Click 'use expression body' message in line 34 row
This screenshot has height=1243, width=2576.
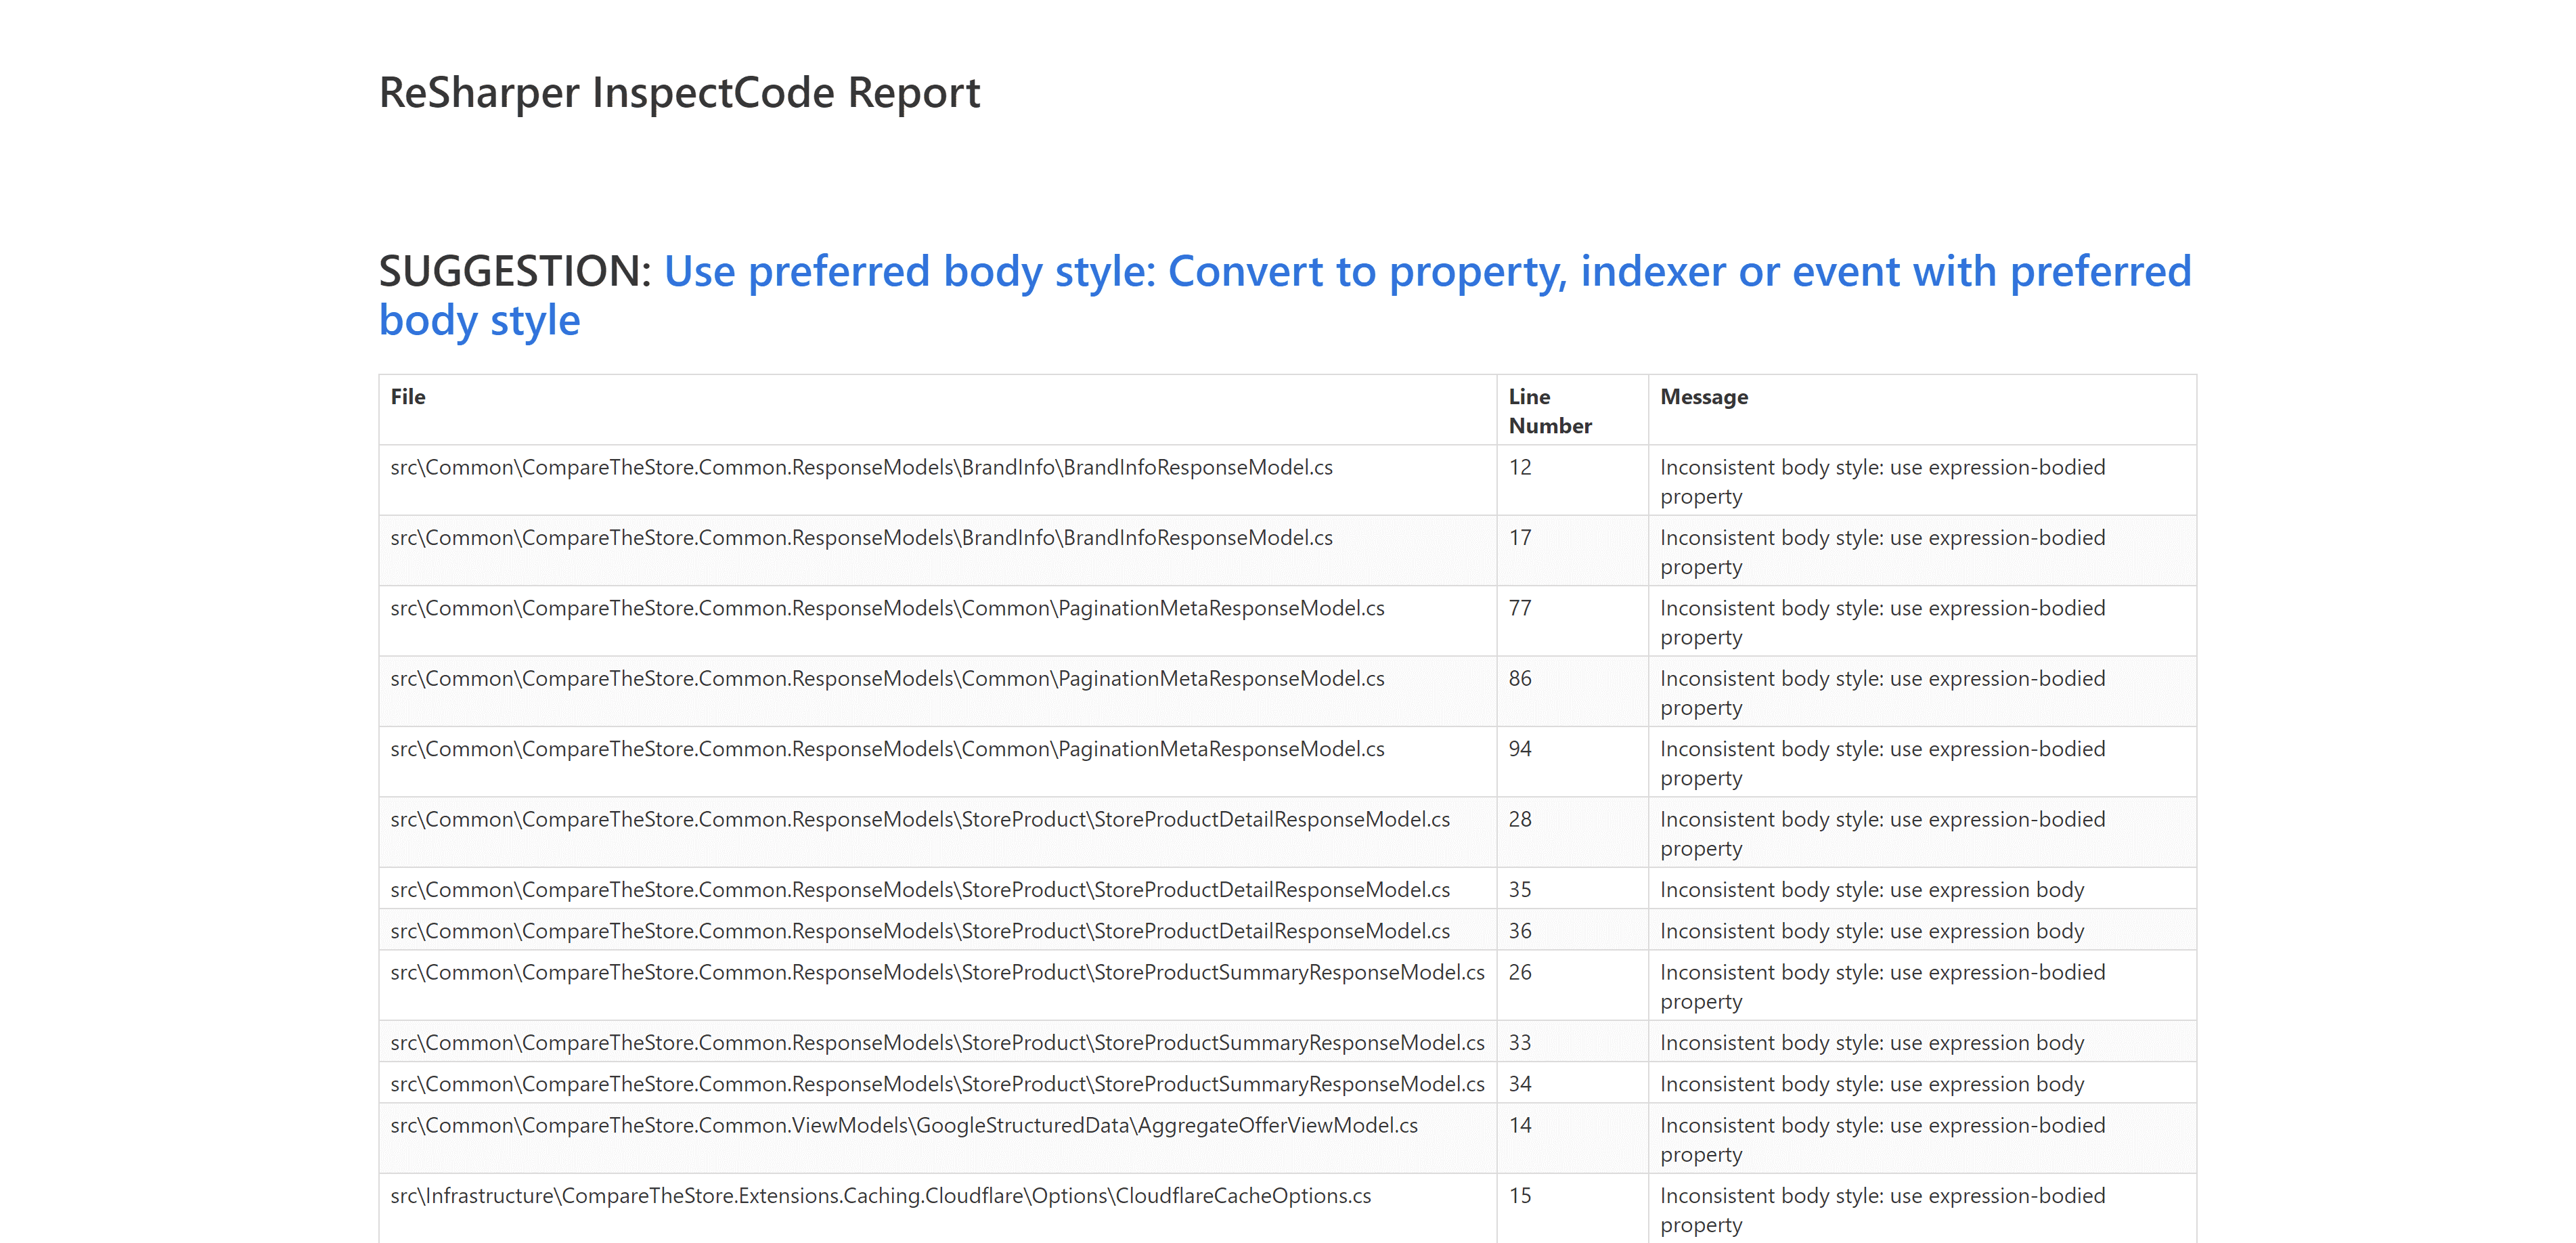tap(1872, 1084)
